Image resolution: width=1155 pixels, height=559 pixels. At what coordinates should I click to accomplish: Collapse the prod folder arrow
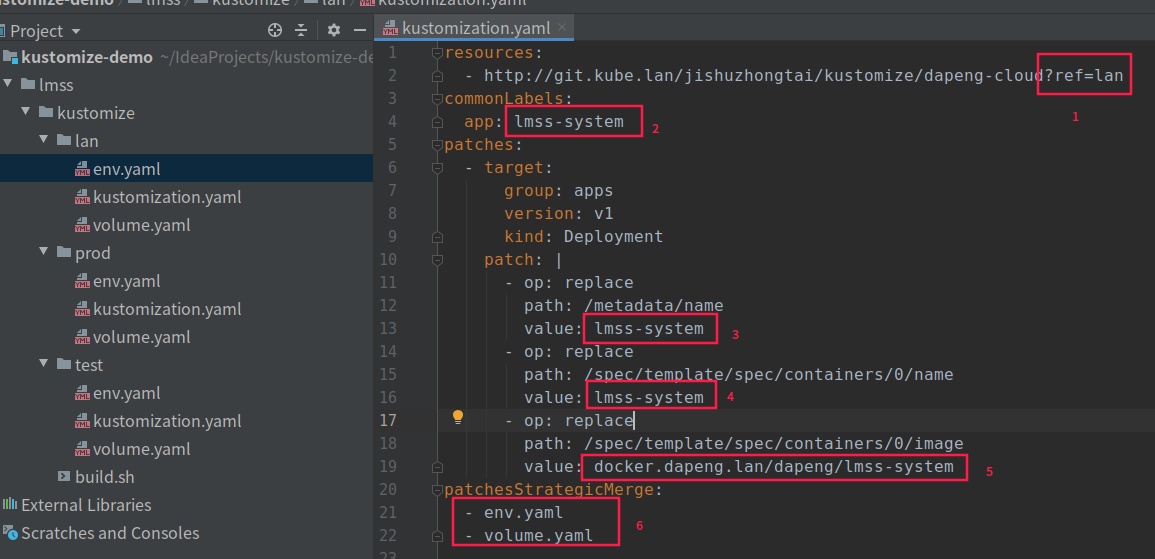[x=44, y=252]
